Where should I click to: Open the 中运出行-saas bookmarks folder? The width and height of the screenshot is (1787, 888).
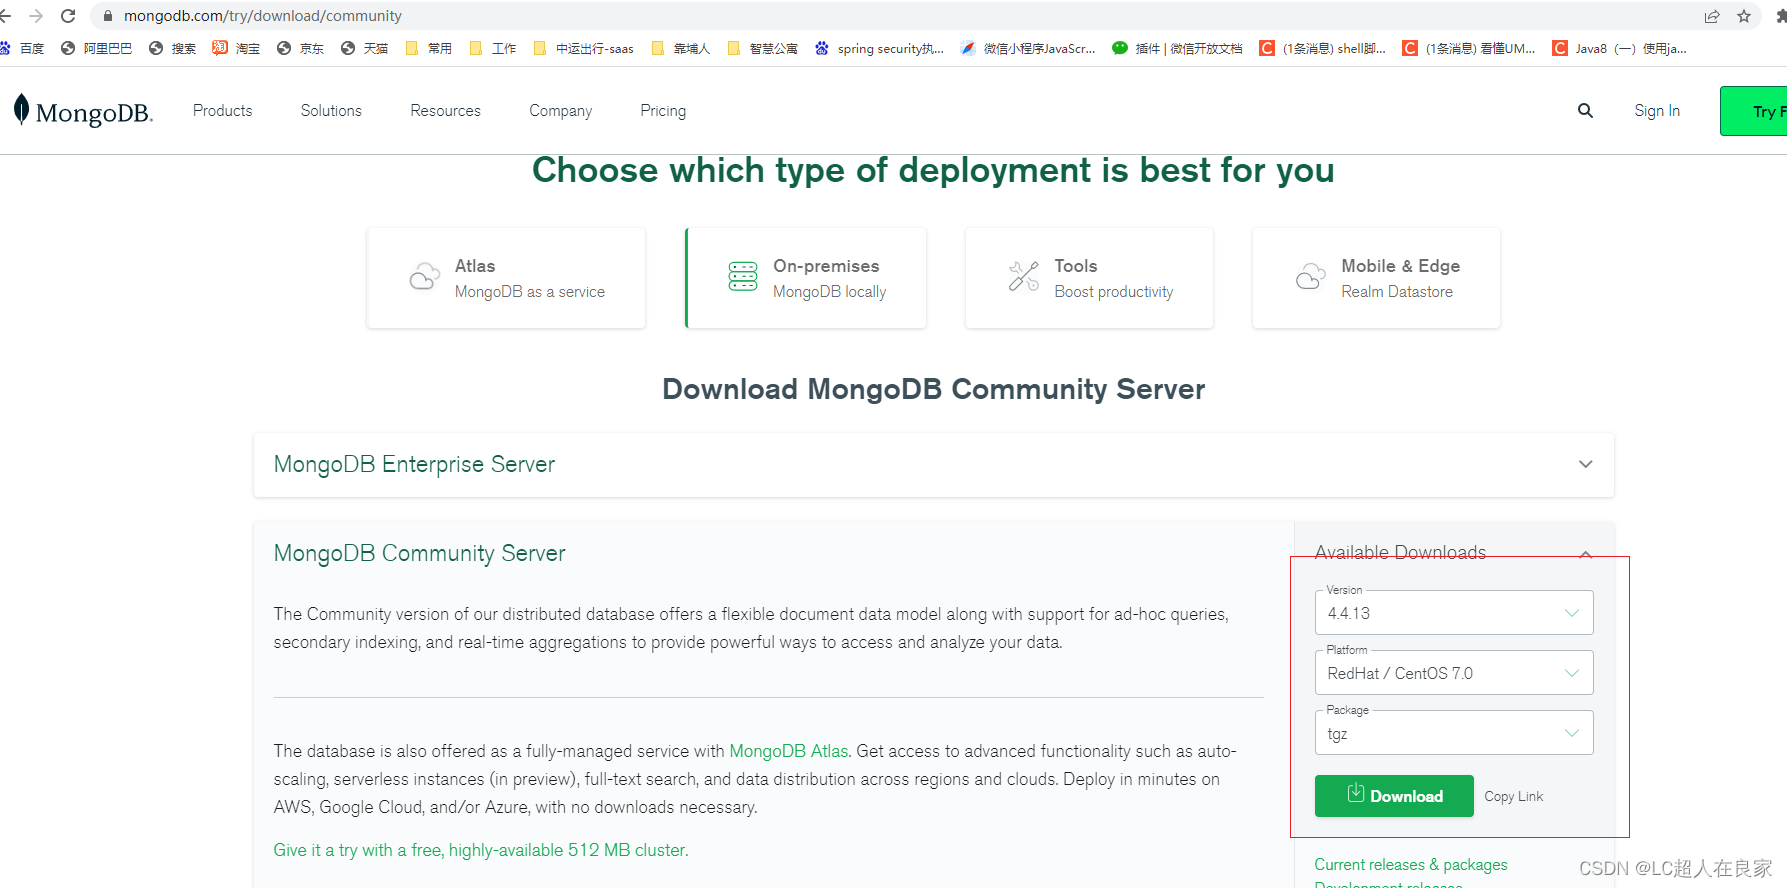[x=583, y=48]
